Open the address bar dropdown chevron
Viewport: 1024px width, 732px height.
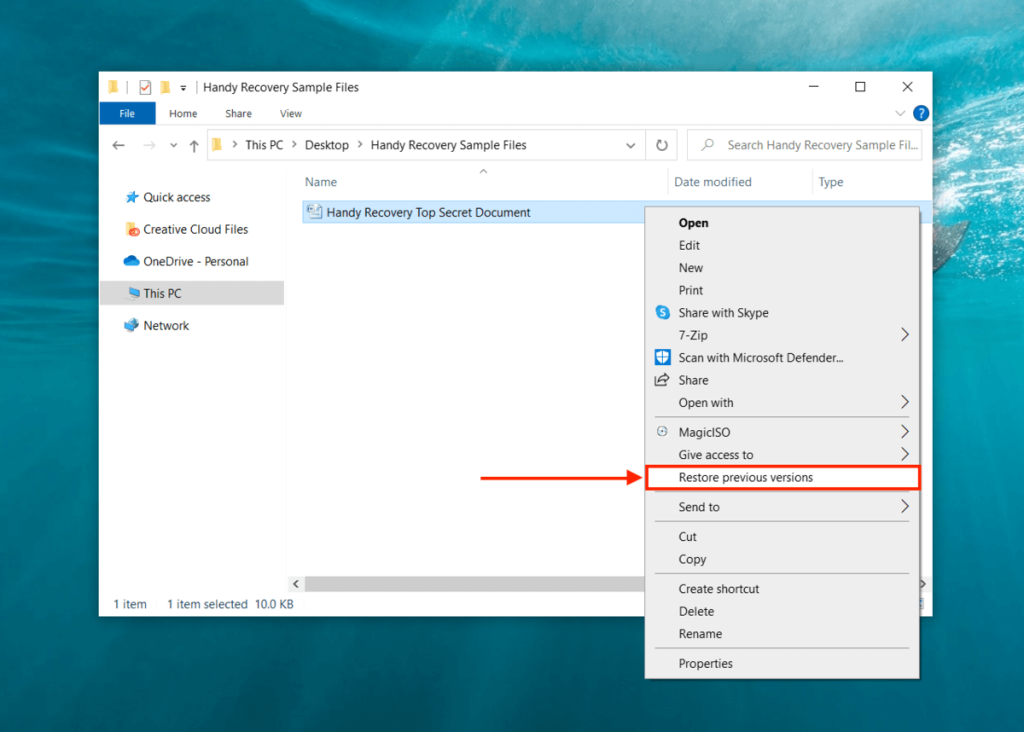click(631, 144)
